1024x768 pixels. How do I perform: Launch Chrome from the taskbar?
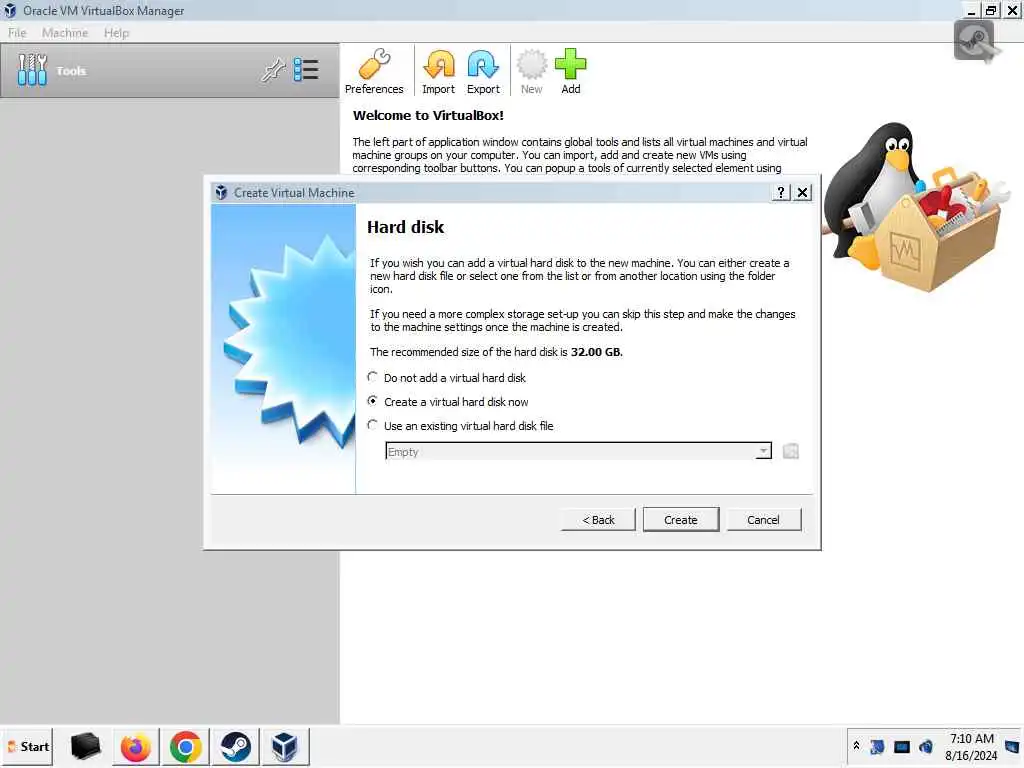(x=185, y=746)
